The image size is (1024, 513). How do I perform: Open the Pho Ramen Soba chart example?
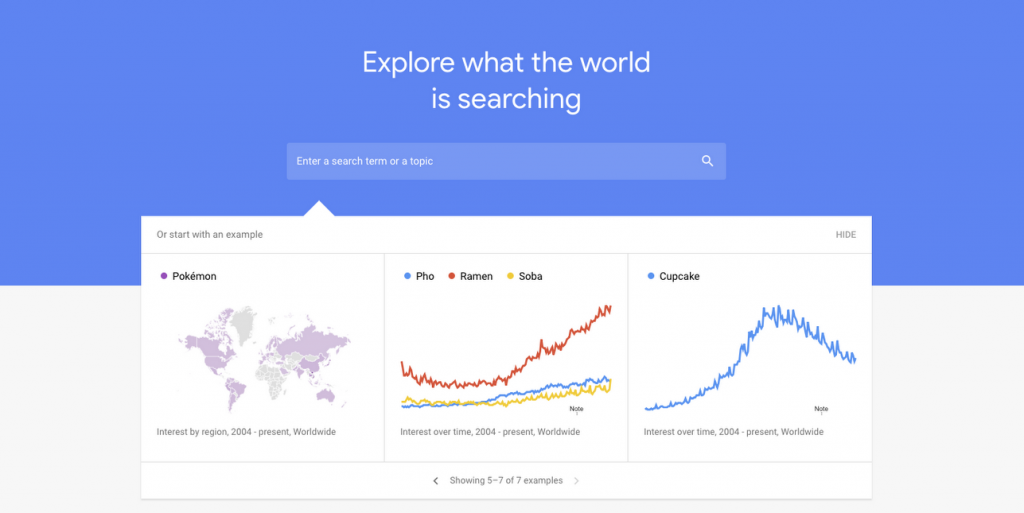click(x=506, y=358)
